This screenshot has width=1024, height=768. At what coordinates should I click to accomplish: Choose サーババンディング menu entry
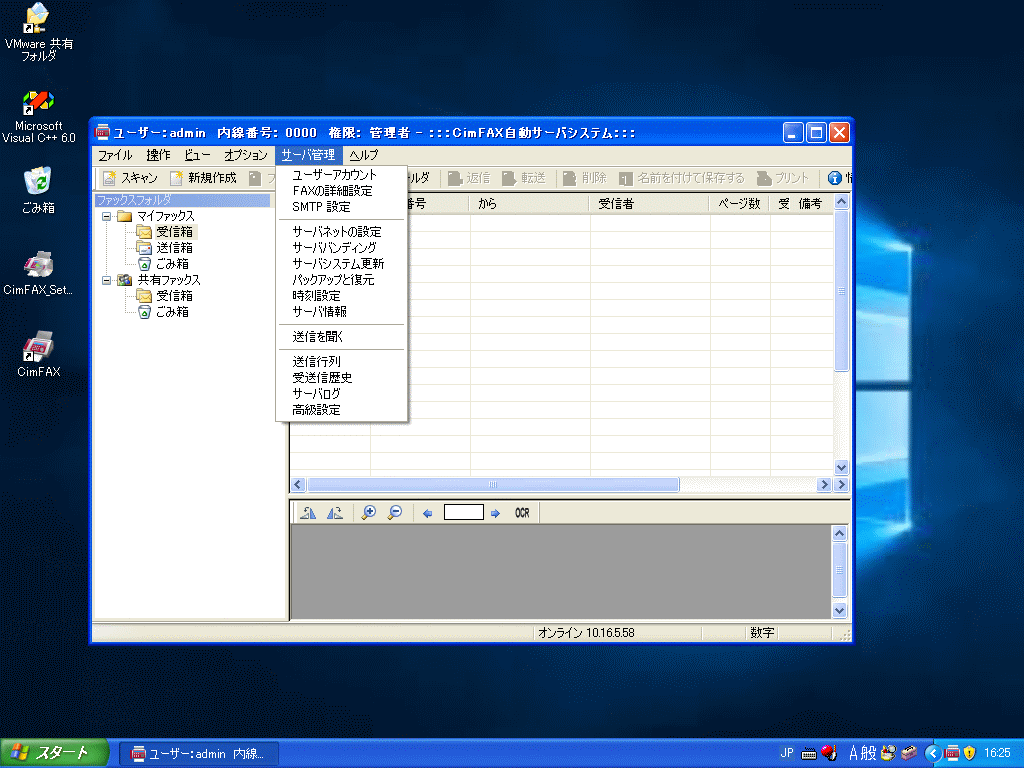coord(342,248)
